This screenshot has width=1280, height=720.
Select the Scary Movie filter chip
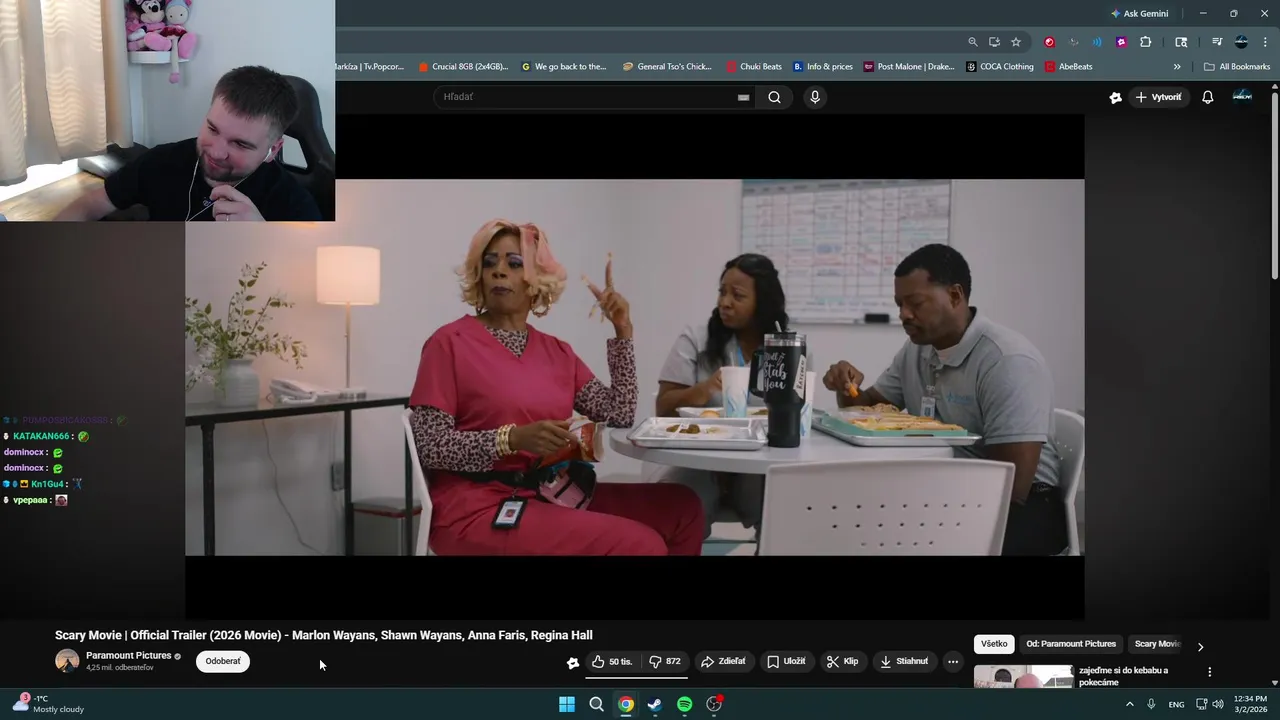click(x=1157, y=644)
